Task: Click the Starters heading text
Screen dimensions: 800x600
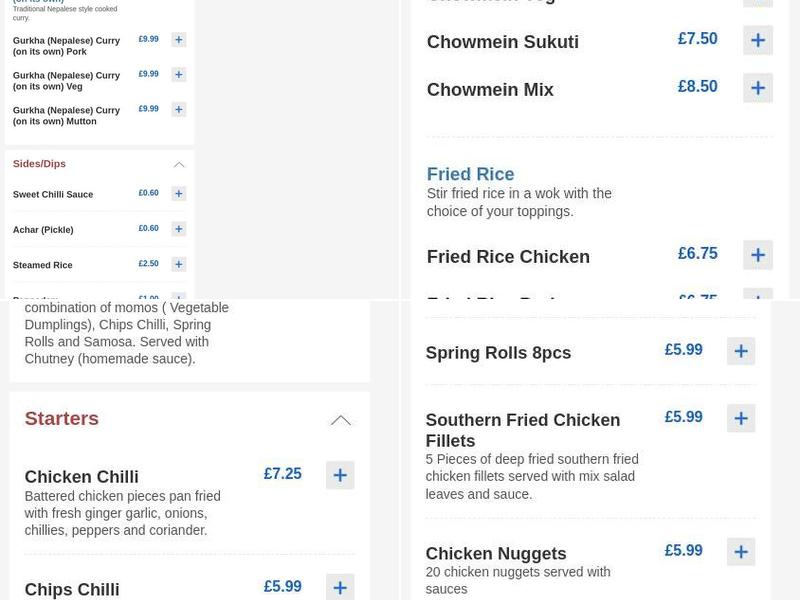Action: (61, 419)
